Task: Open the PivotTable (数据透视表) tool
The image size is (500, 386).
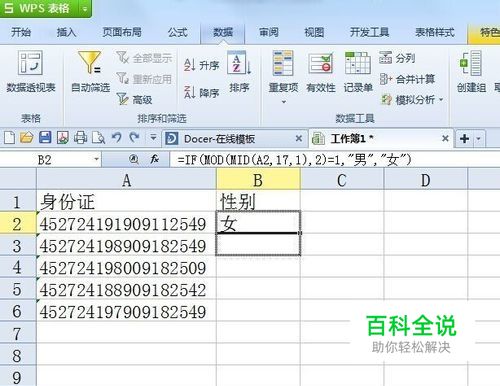Action: click(30, 71)
